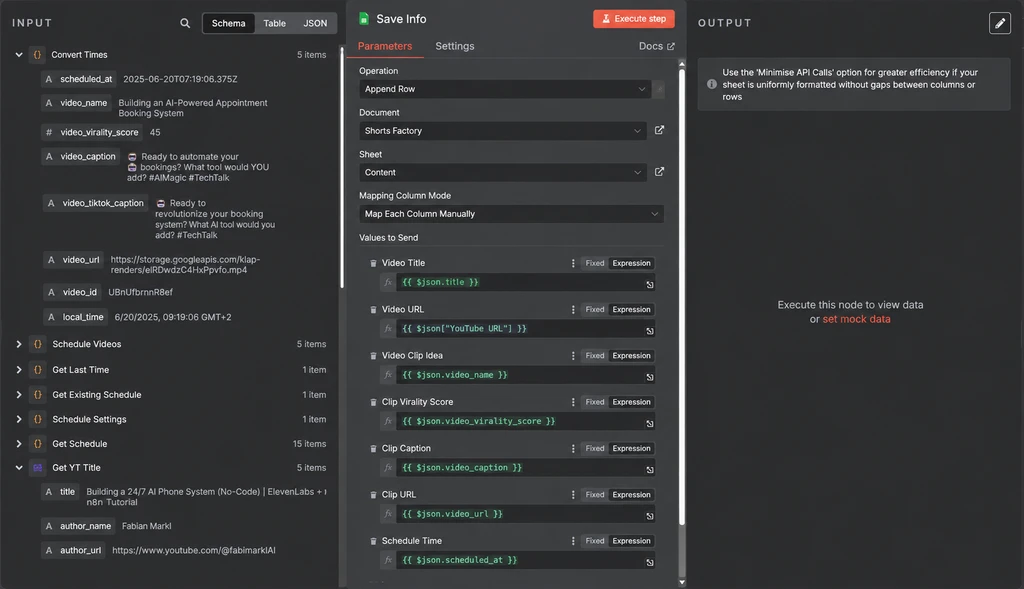This screenshot has width=1024, height=589.
Task: Expand the Schedule Videos node
Action: coord(19,344)
